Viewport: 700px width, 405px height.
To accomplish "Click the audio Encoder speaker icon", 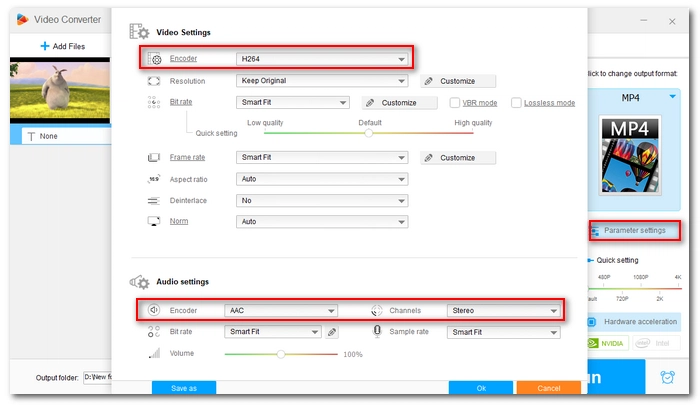I will pyautogui.click(x=154, y=310).
